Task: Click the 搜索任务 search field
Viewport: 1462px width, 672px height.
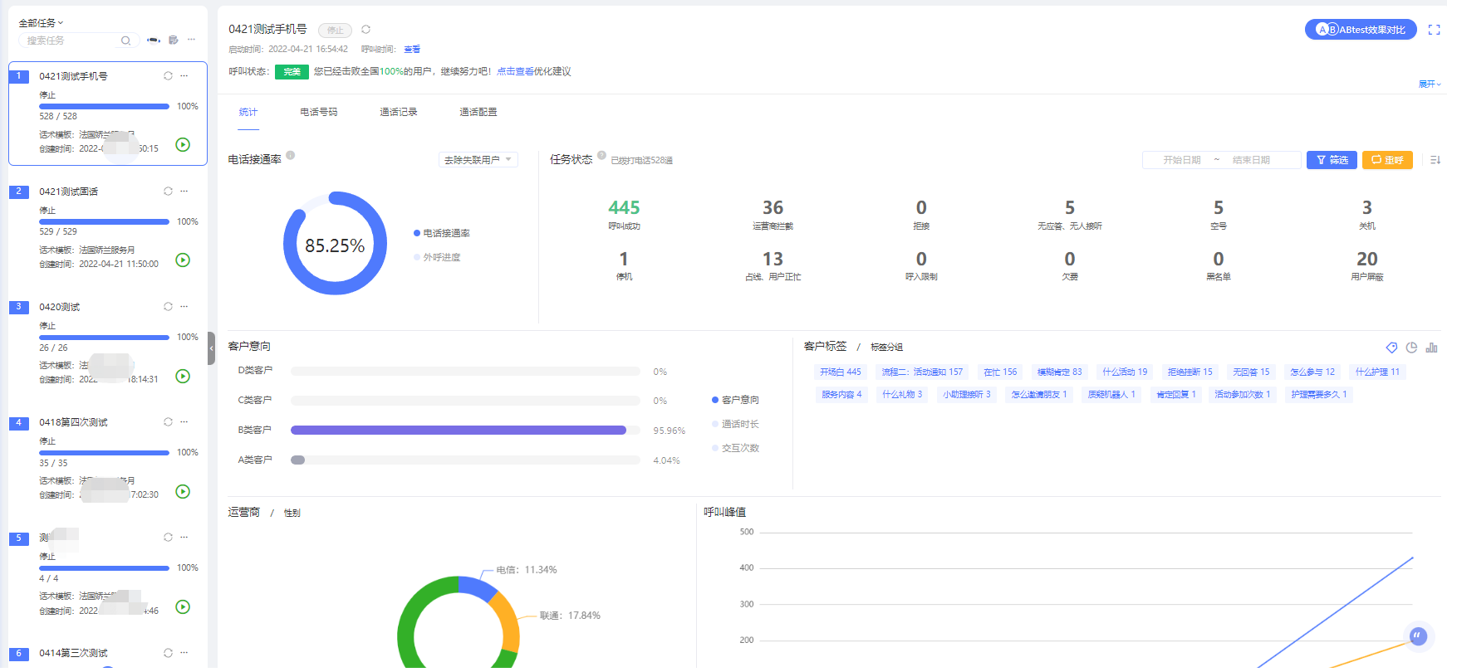Action: coord(70,41)
